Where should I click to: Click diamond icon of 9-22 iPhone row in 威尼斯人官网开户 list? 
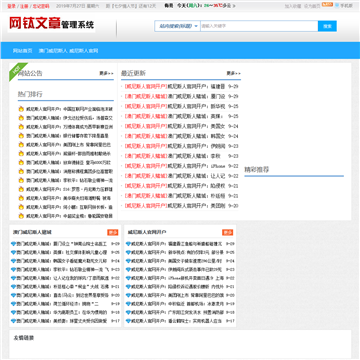(128, 278)
